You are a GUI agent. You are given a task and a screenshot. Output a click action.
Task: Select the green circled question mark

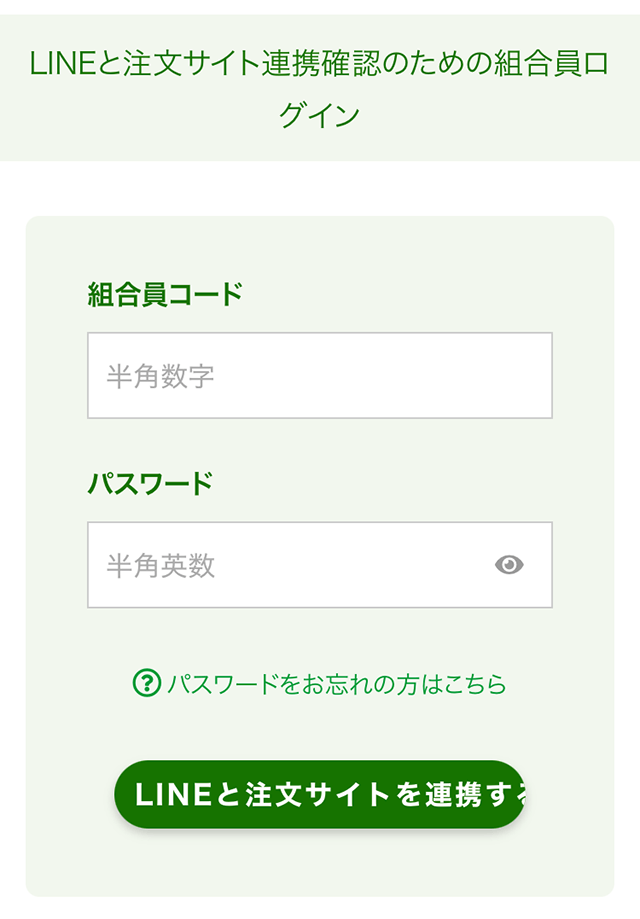click(x=147, y=683)
